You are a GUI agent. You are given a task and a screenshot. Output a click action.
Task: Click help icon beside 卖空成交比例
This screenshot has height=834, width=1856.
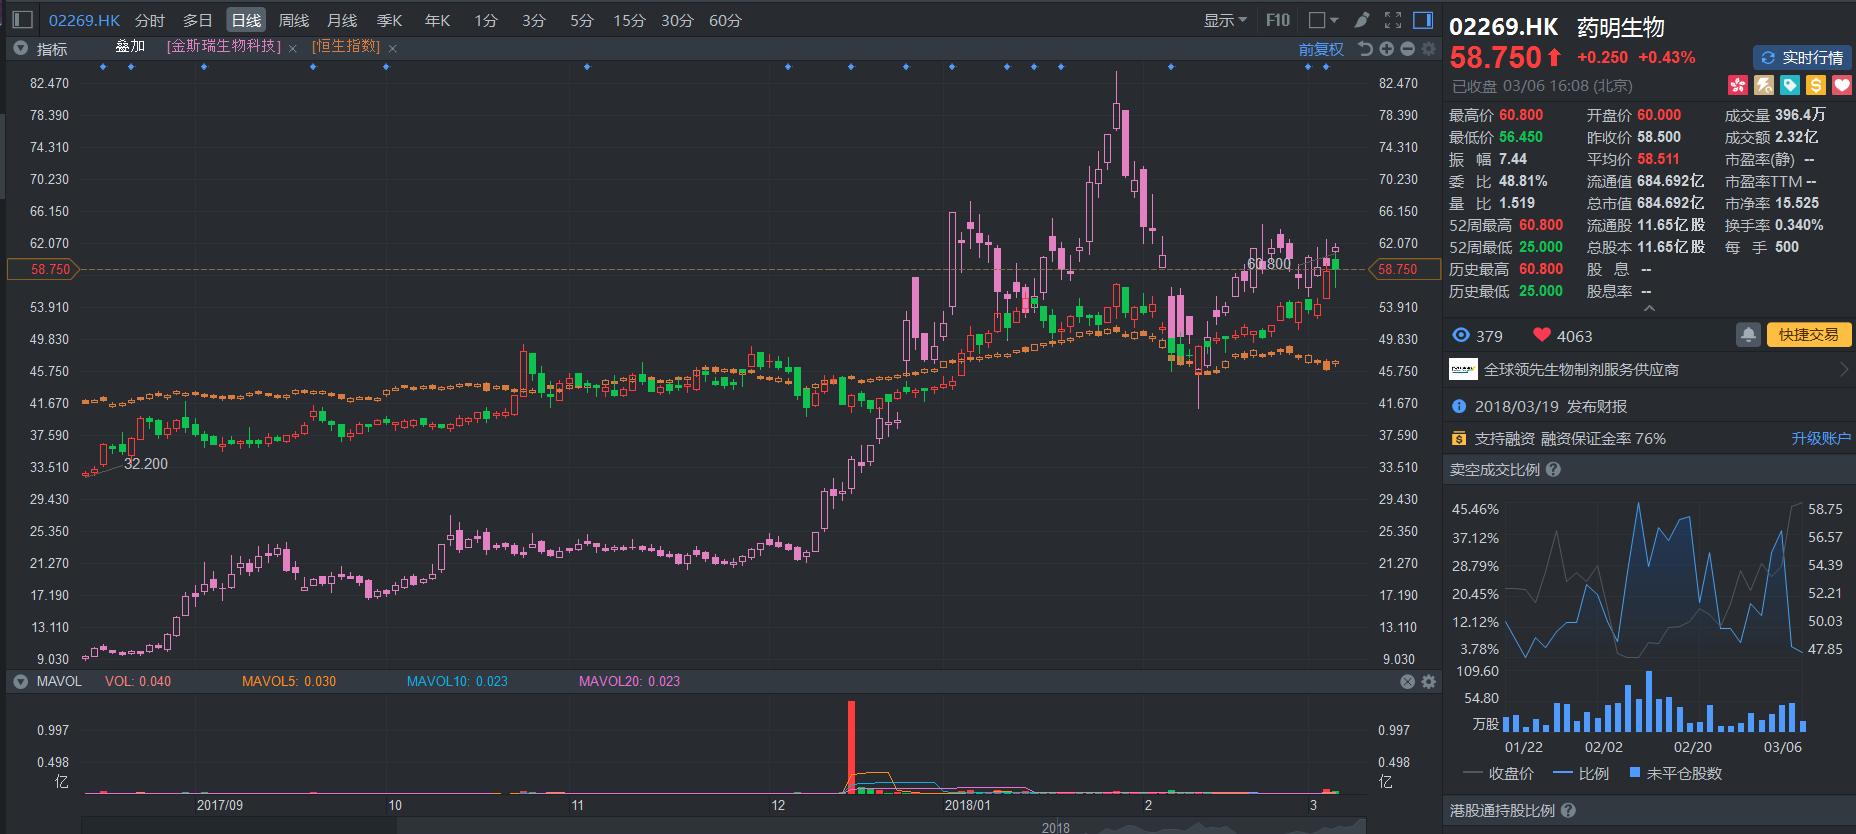click(1553, 470)
